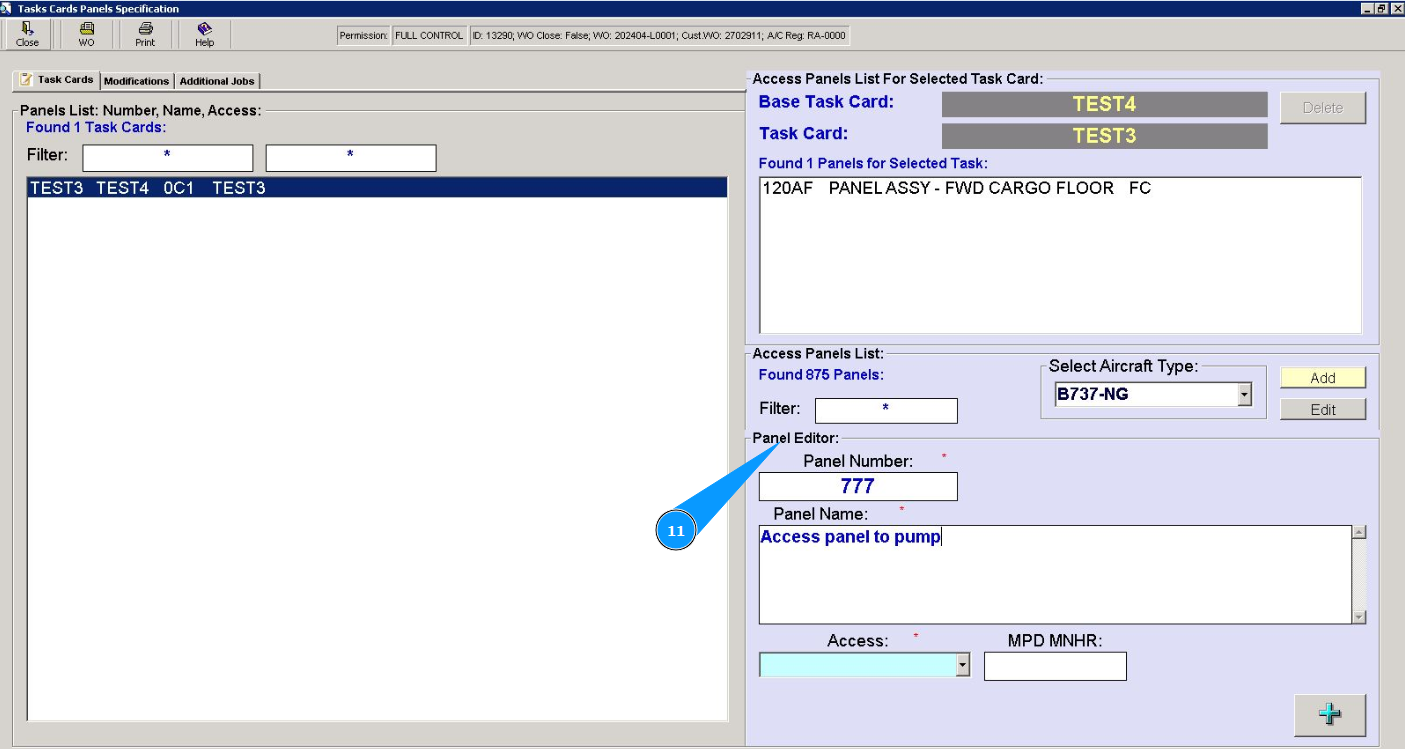Select the TEST3 TEST4 0C1 task card row
The width and height of the screenshot is (1405, 749).
pyautogui.click(x=377, y=188)
